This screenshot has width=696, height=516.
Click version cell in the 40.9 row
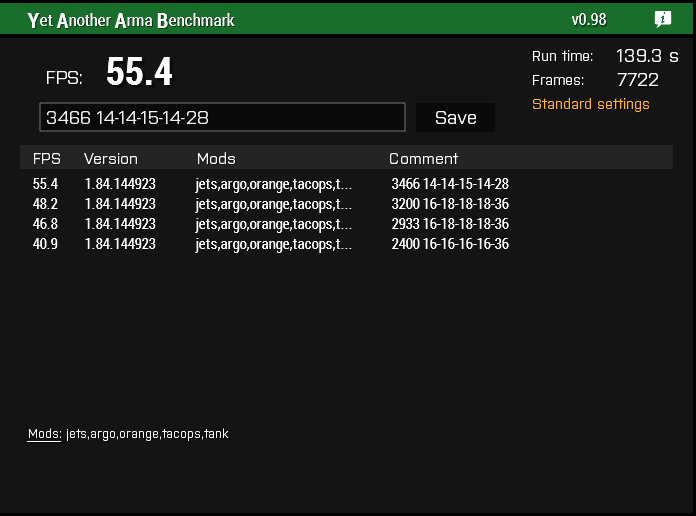point(120,244)
